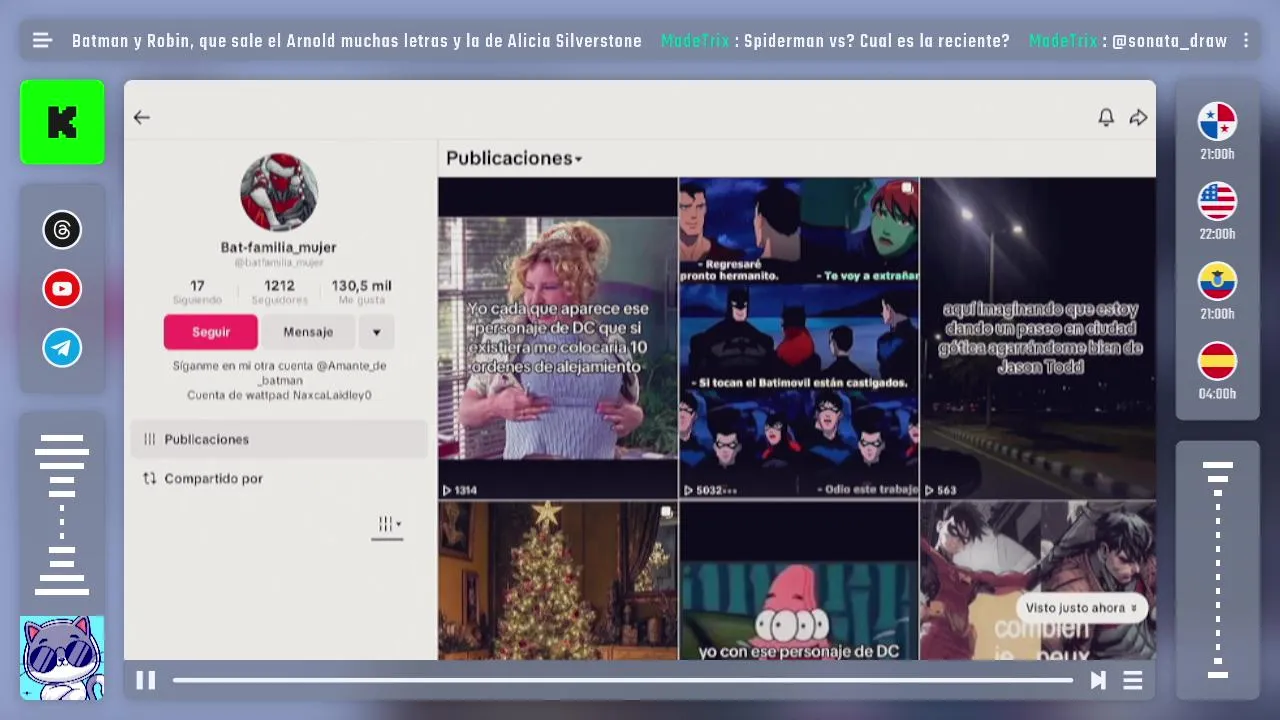Screen dimensions: 1280x720
Task: Open the Threads social icon
Action: [x=62, y=230]
